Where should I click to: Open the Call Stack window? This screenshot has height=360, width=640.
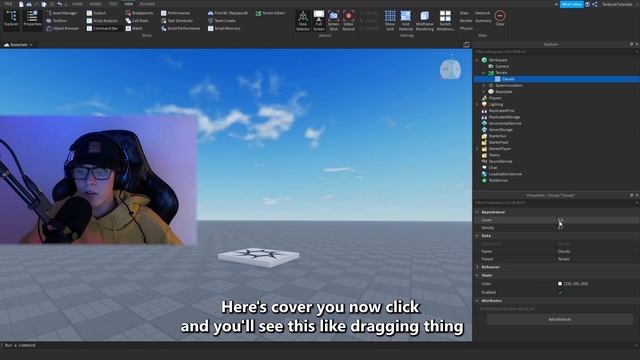137,21
